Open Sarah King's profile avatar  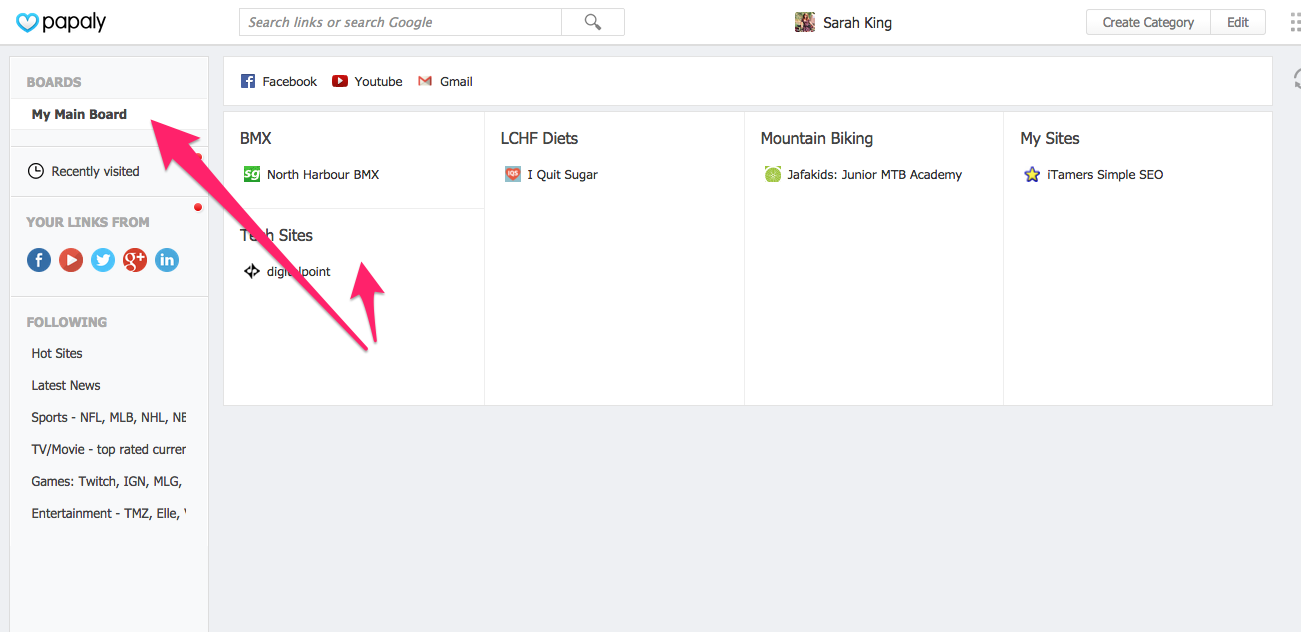coord(805,22)
